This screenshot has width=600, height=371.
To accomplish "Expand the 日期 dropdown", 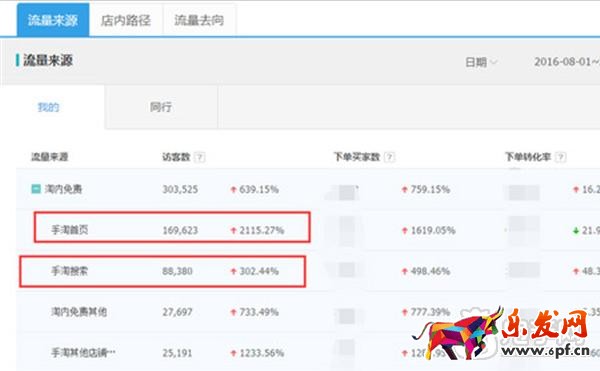I will [x=481, y=62].
